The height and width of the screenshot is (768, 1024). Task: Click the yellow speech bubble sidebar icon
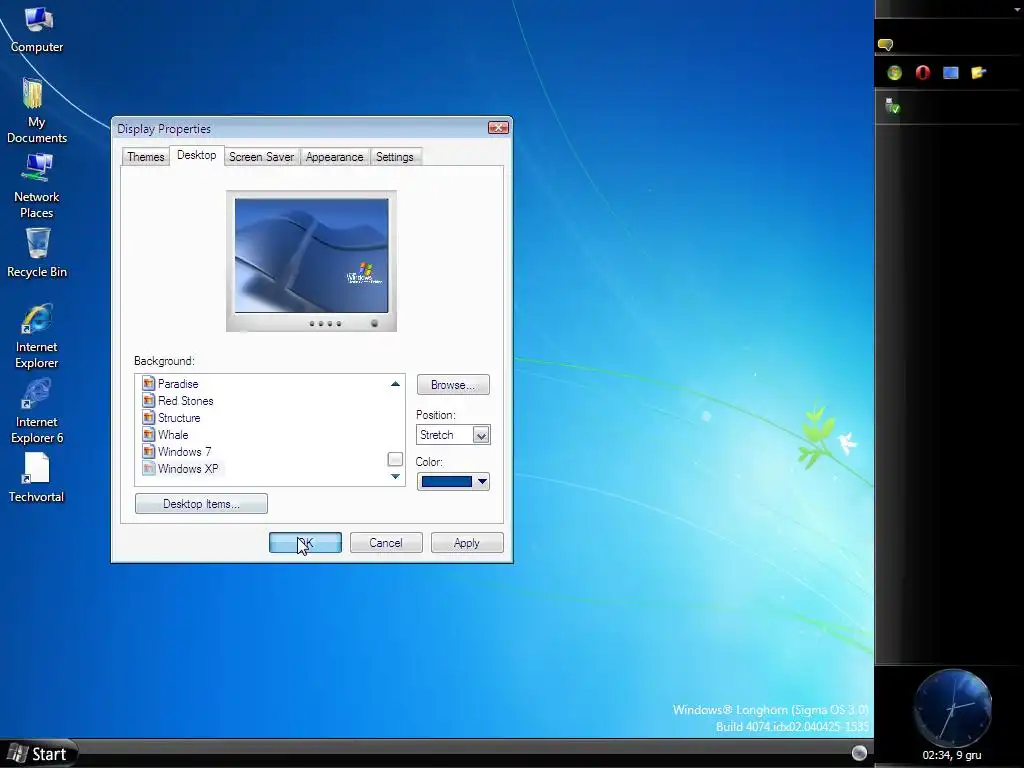click(886, 44)
